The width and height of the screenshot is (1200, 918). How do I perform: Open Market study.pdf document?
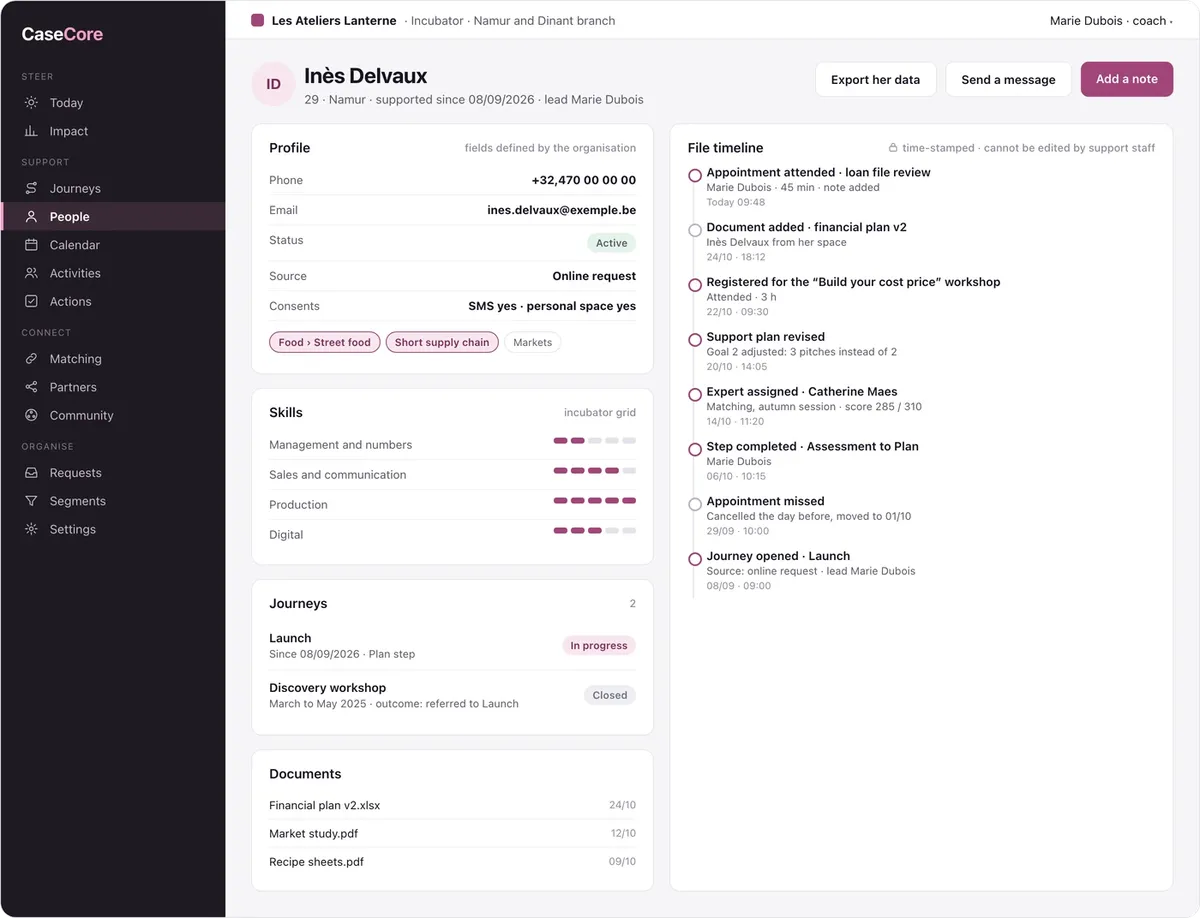(452, 833)
